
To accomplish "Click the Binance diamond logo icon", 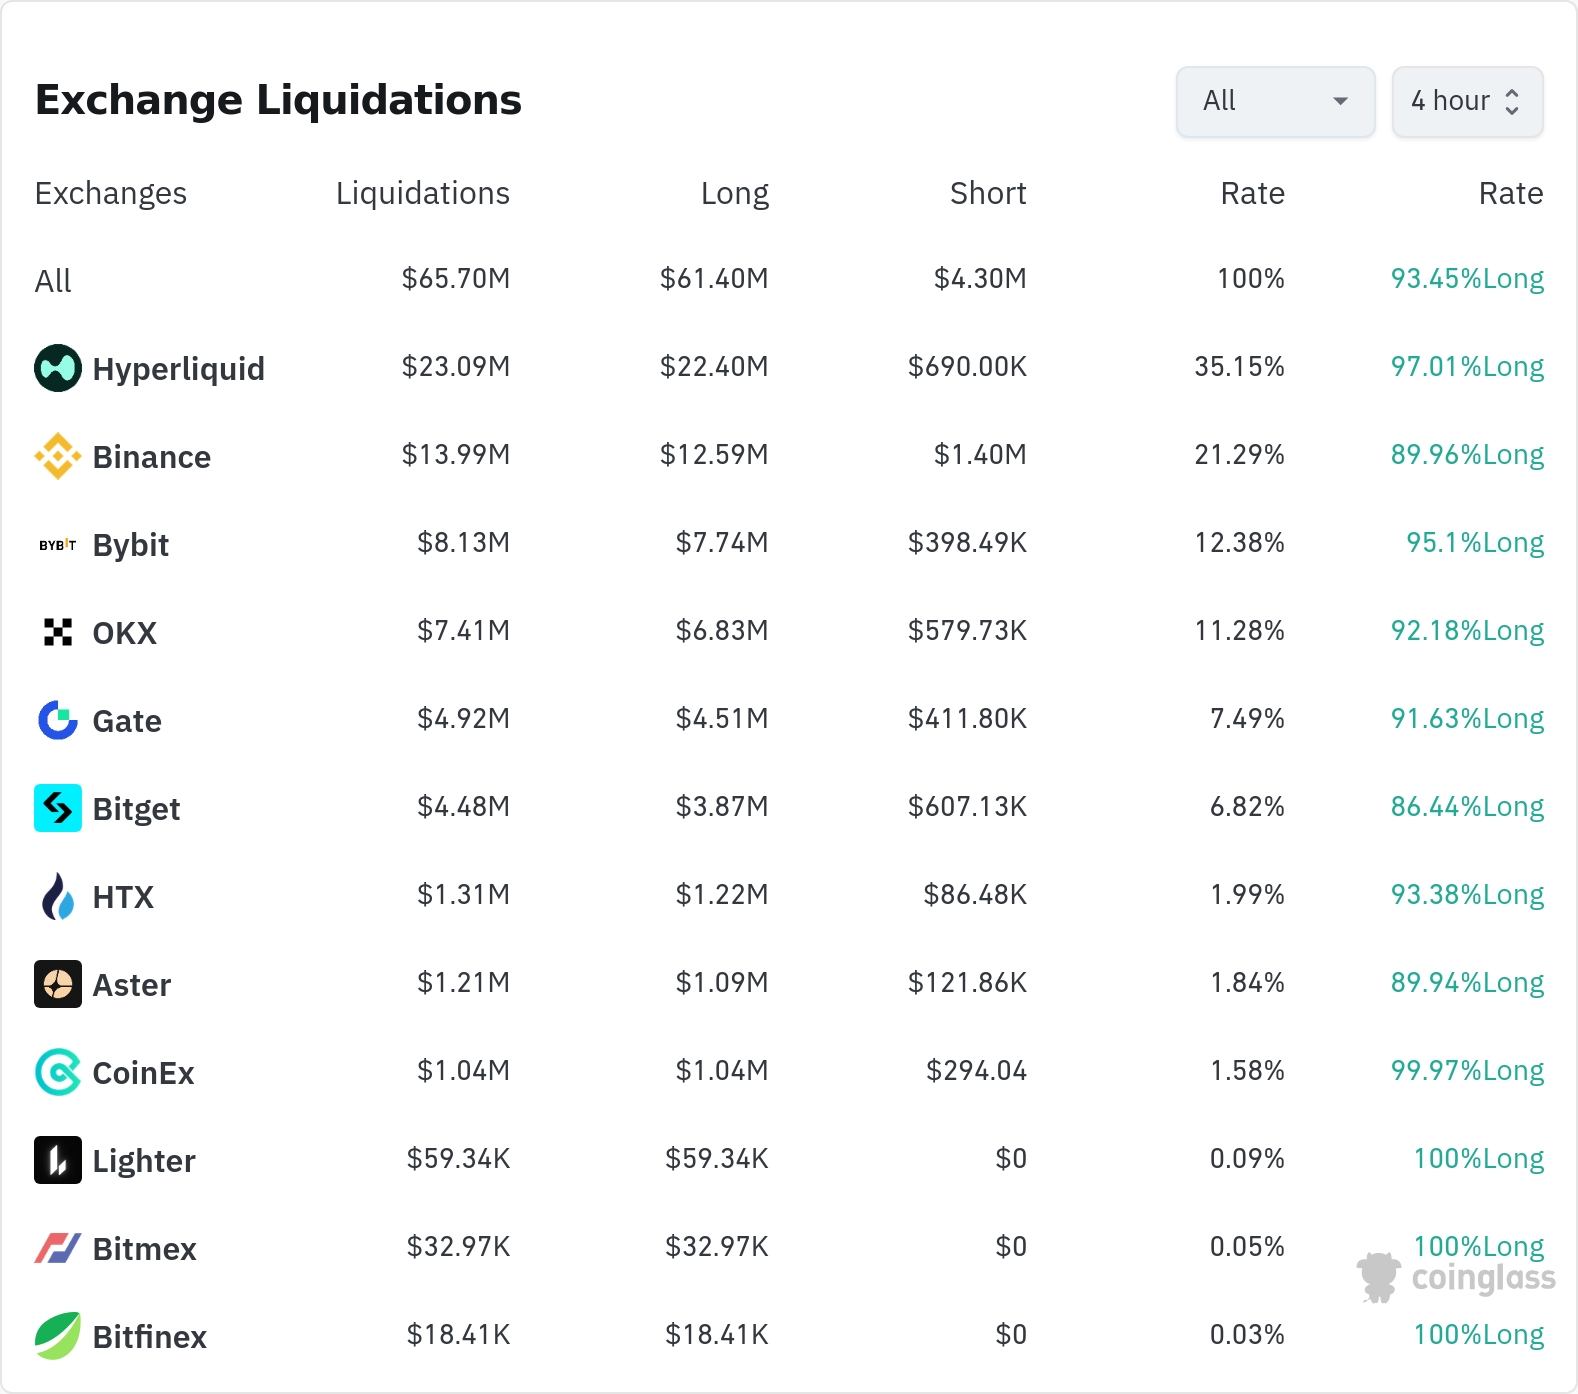I will click(58, 456).
